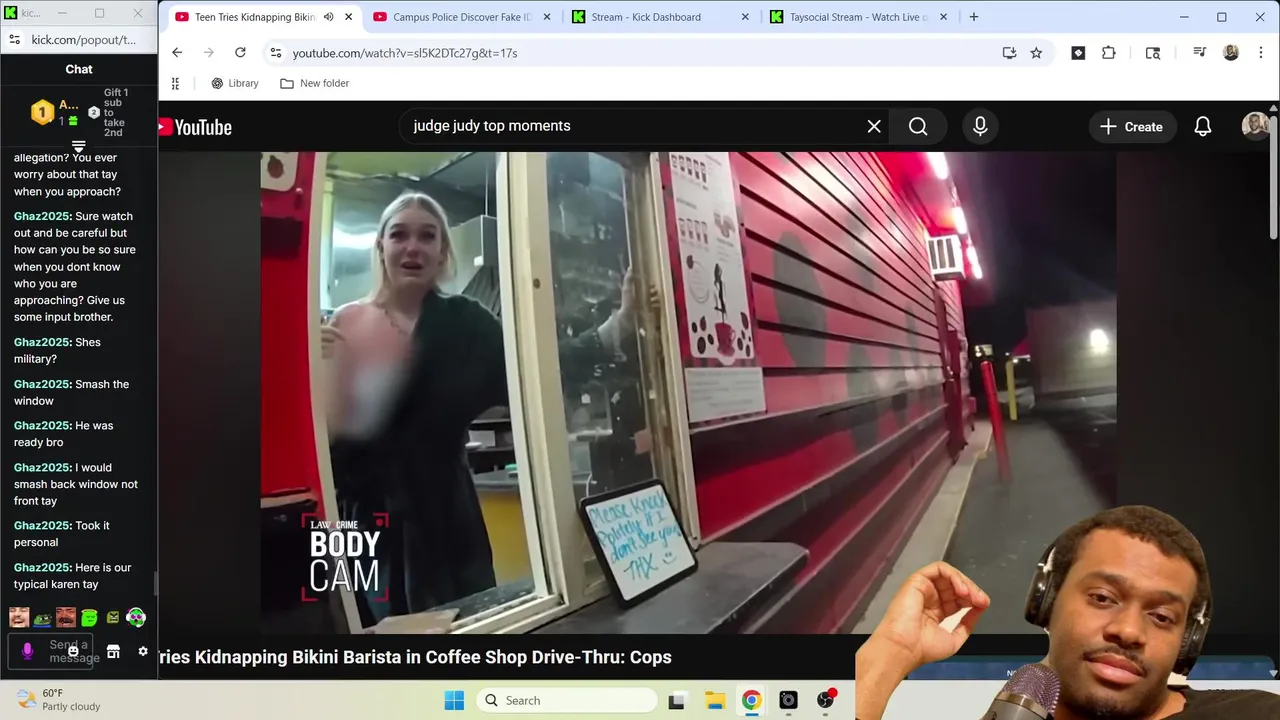Screen dimensions: 1280x720
Task: Close the Teen Tries Kidnapping tab
Action: pos(348,17)
